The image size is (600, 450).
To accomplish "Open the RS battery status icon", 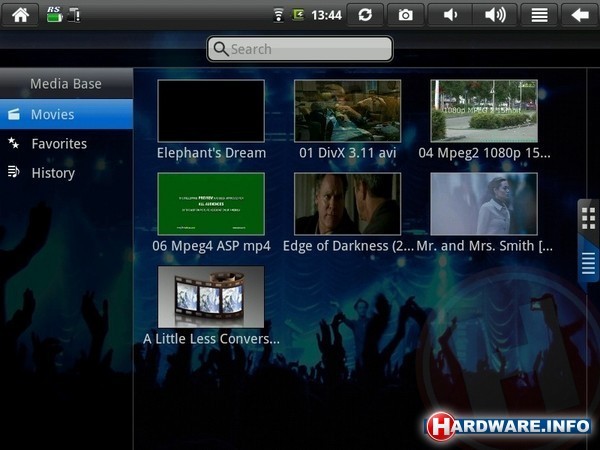I will [x=54, y=15].
